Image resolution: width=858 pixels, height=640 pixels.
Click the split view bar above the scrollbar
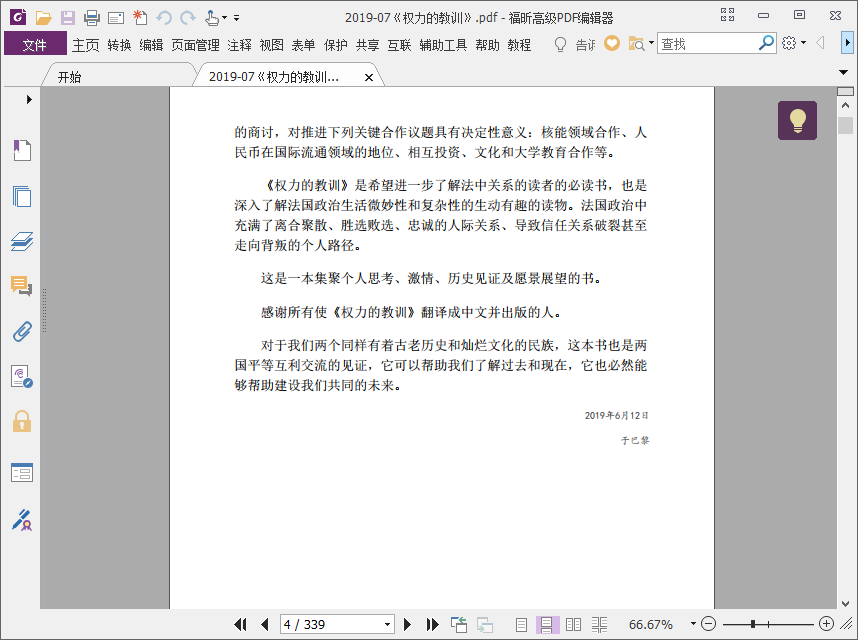click(x=845, y=91)
